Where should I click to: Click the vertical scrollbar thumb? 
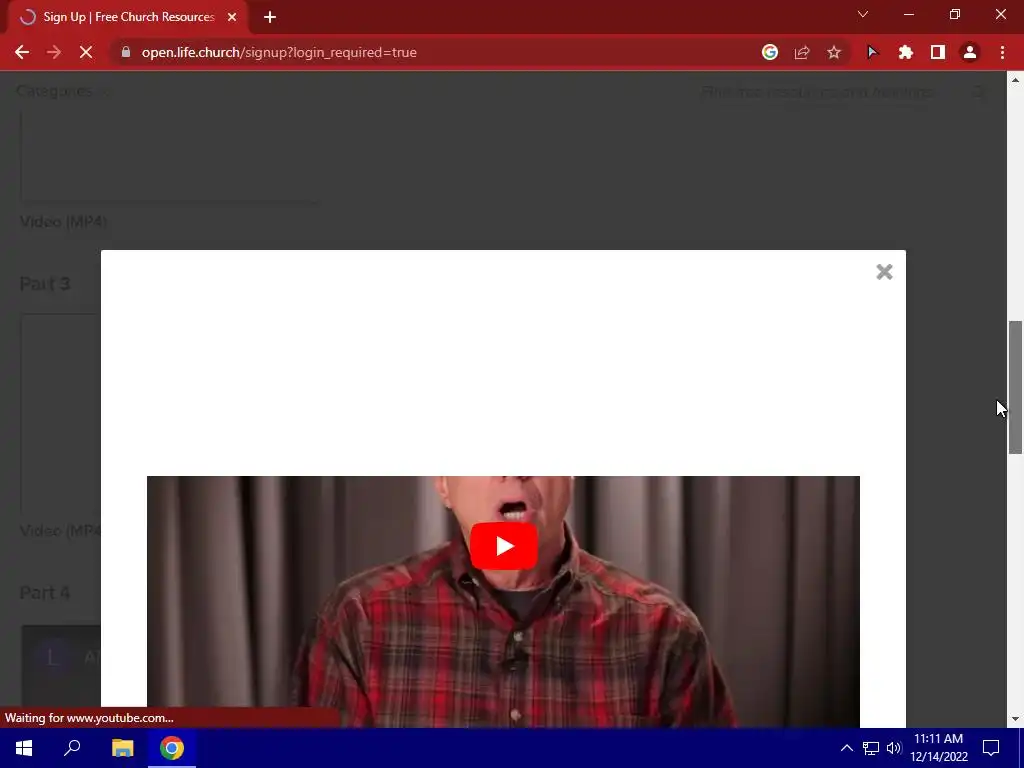1015,387
